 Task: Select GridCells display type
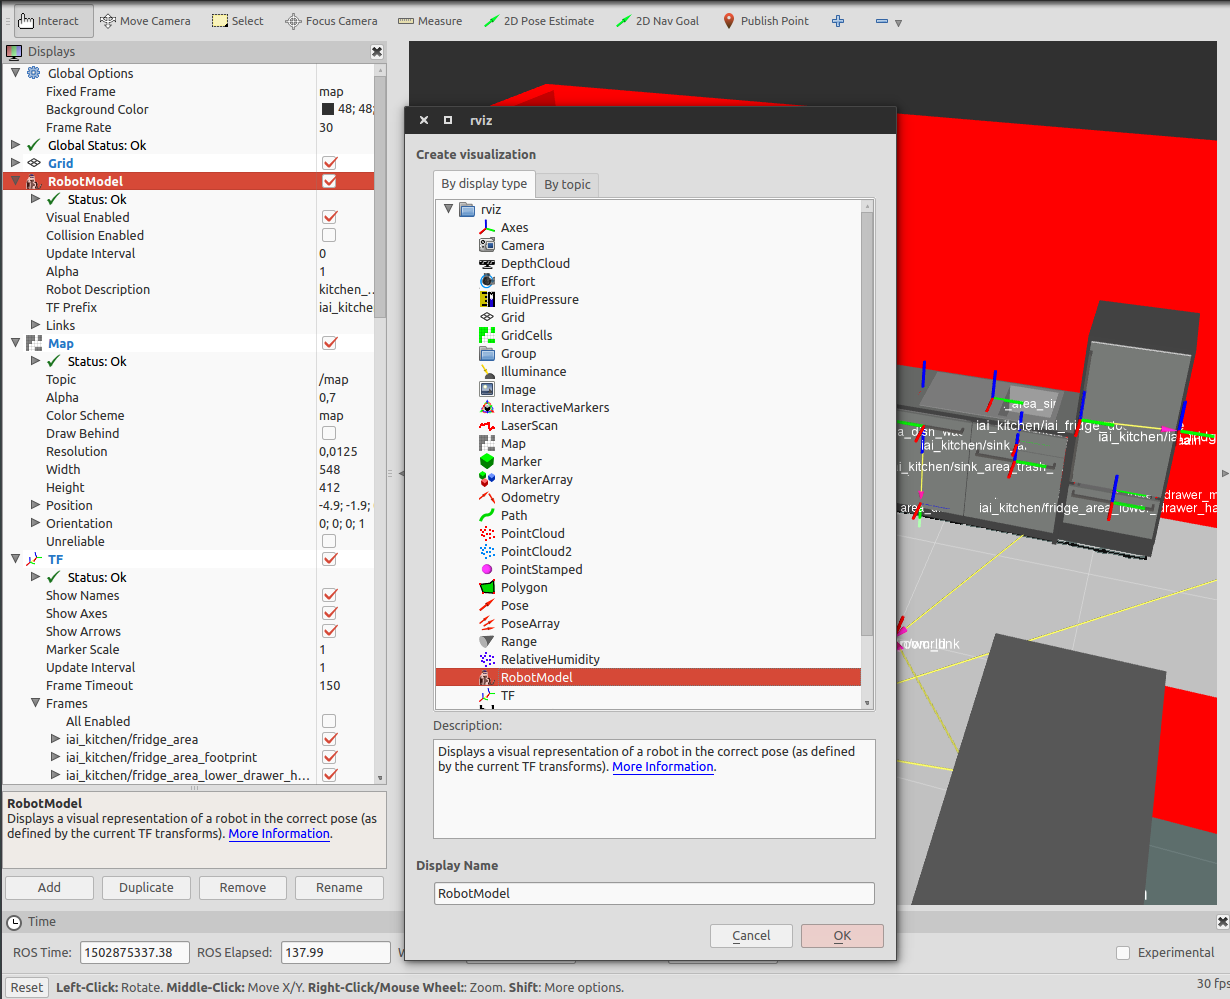click(526, 335)
